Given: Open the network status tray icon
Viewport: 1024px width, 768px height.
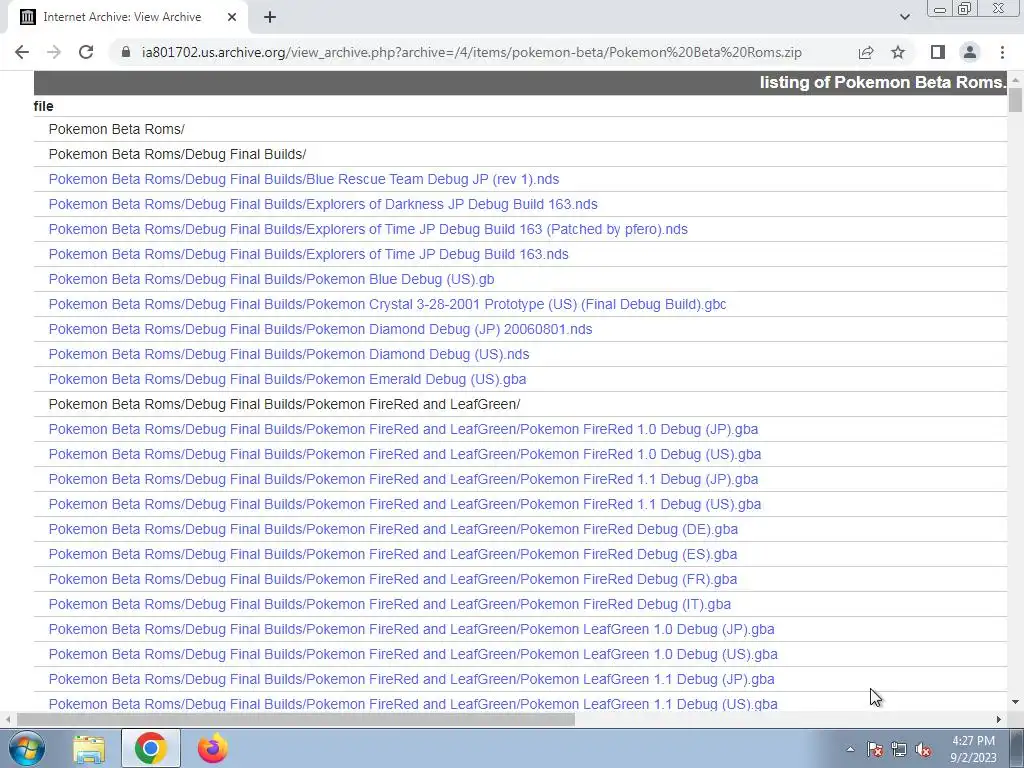Looking at the screenshot, I should (899, 749).
